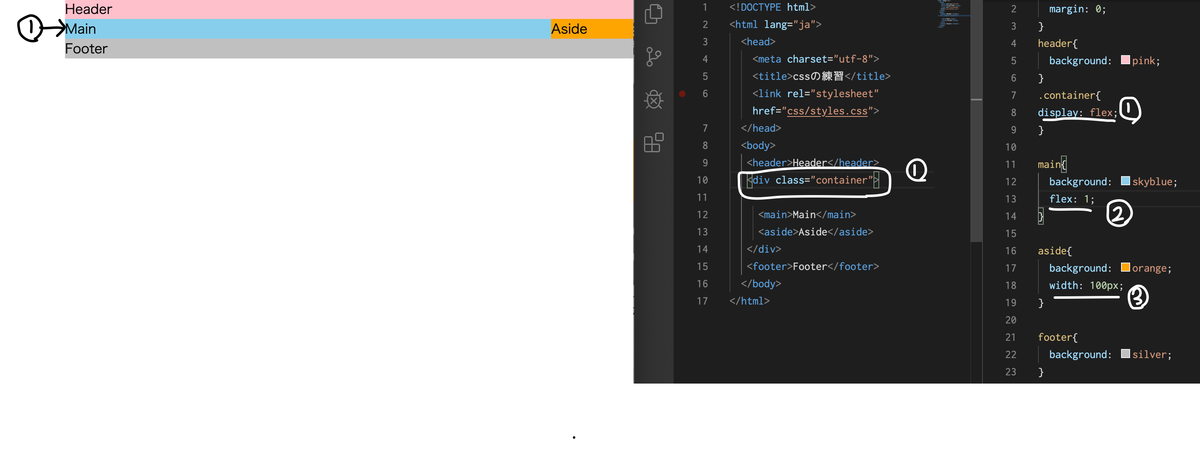Open the Extensions blocks icon

[x=654, y=142]
